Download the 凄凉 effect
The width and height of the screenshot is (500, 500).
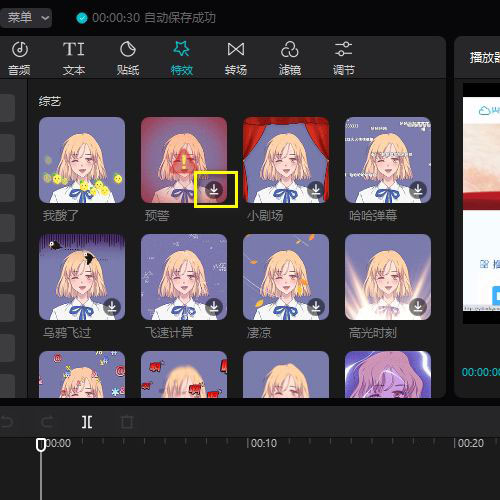(x=316, y=307)
